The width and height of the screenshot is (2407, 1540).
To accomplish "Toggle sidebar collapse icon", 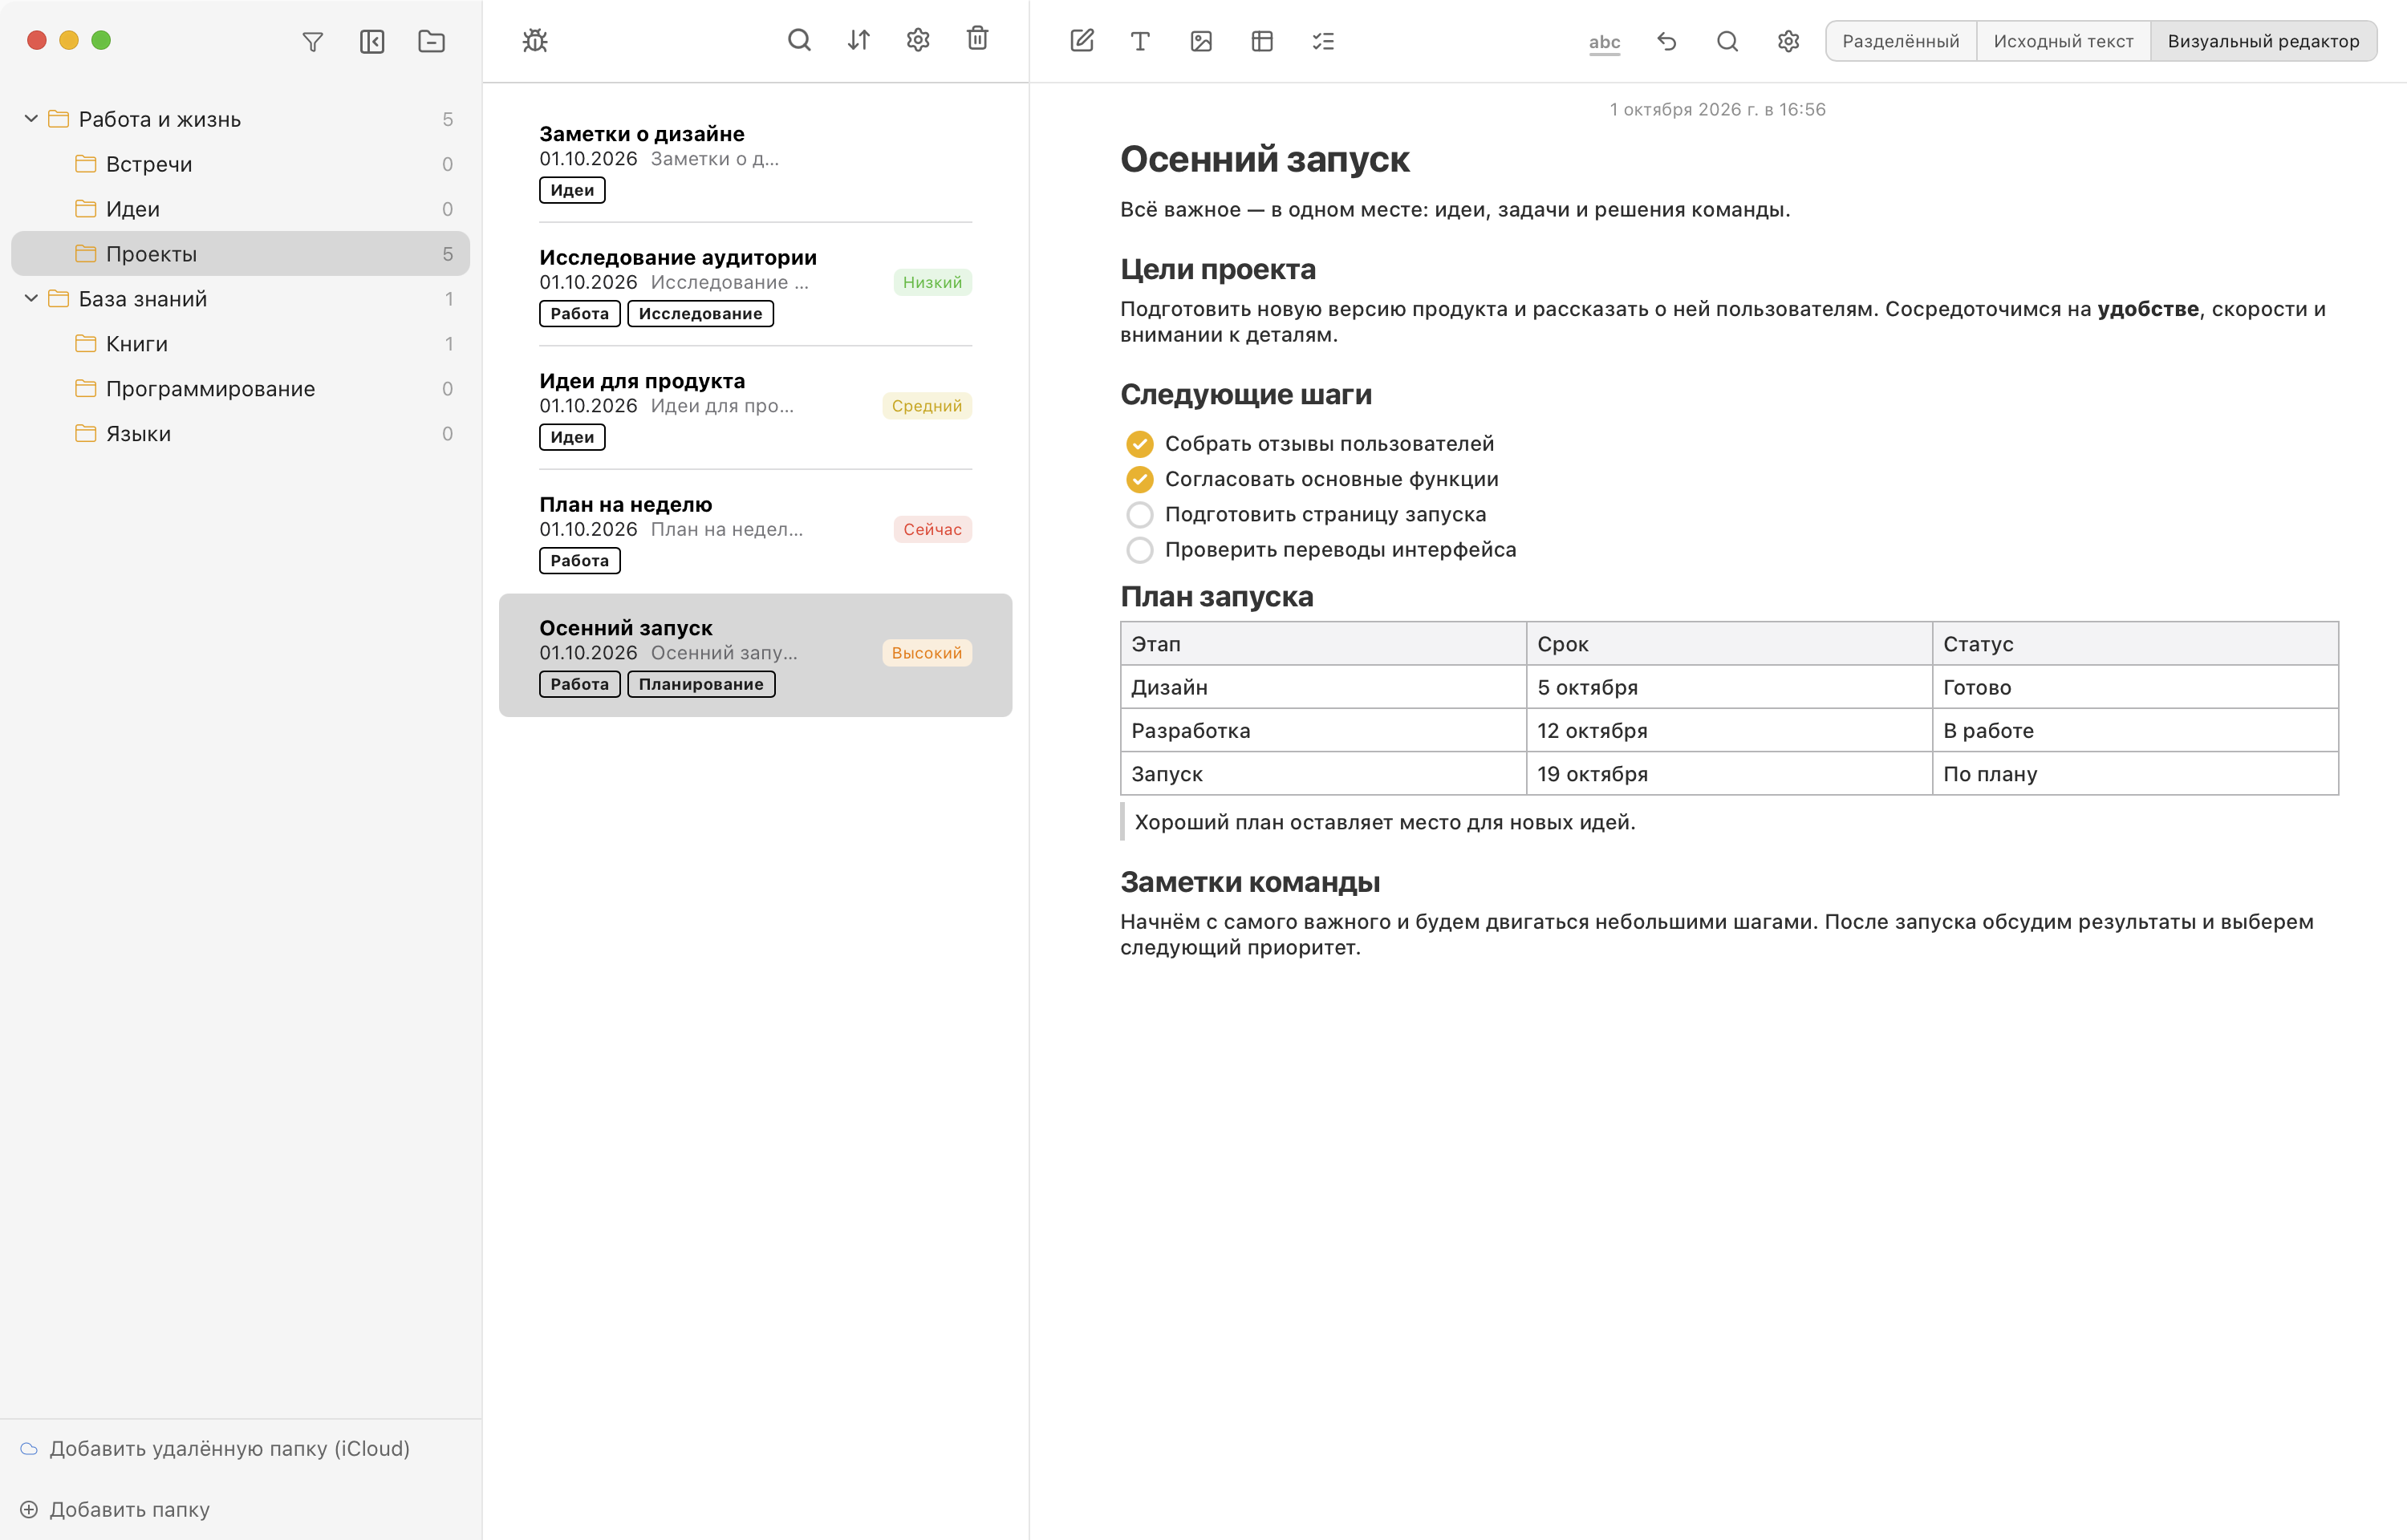I will pos(372,41).
